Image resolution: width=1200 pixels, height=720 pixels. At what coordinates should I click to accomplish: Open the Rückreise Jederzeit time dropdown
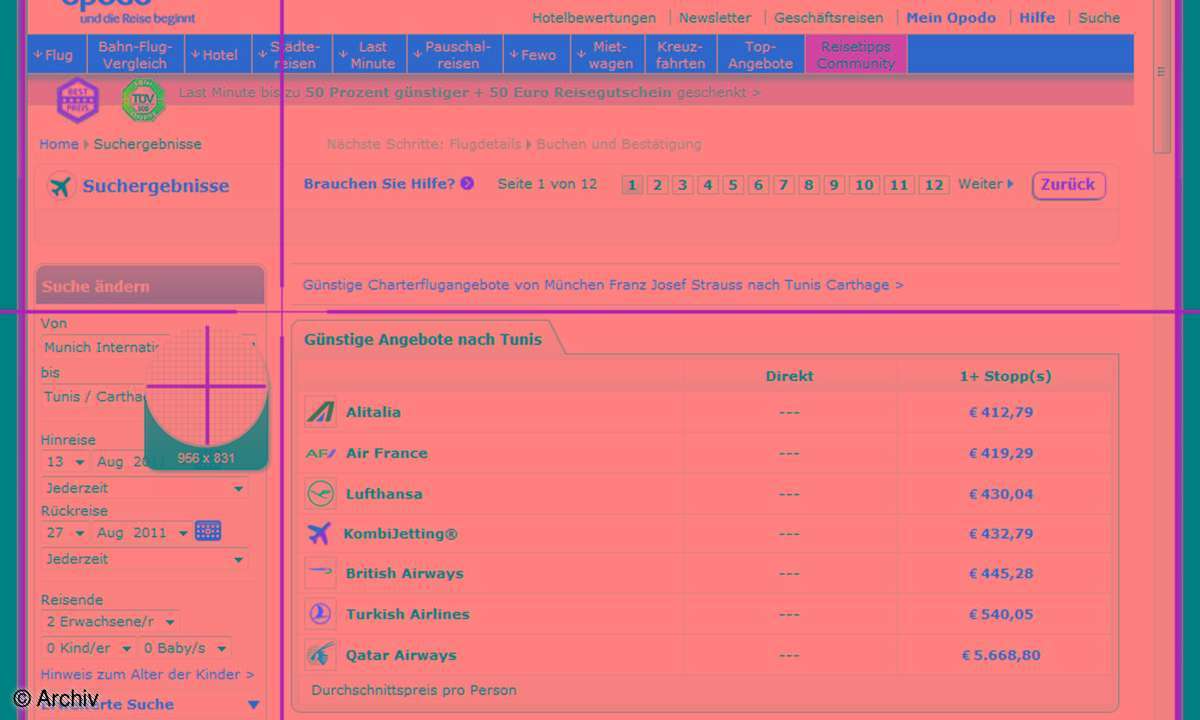(x=145, y=559)
